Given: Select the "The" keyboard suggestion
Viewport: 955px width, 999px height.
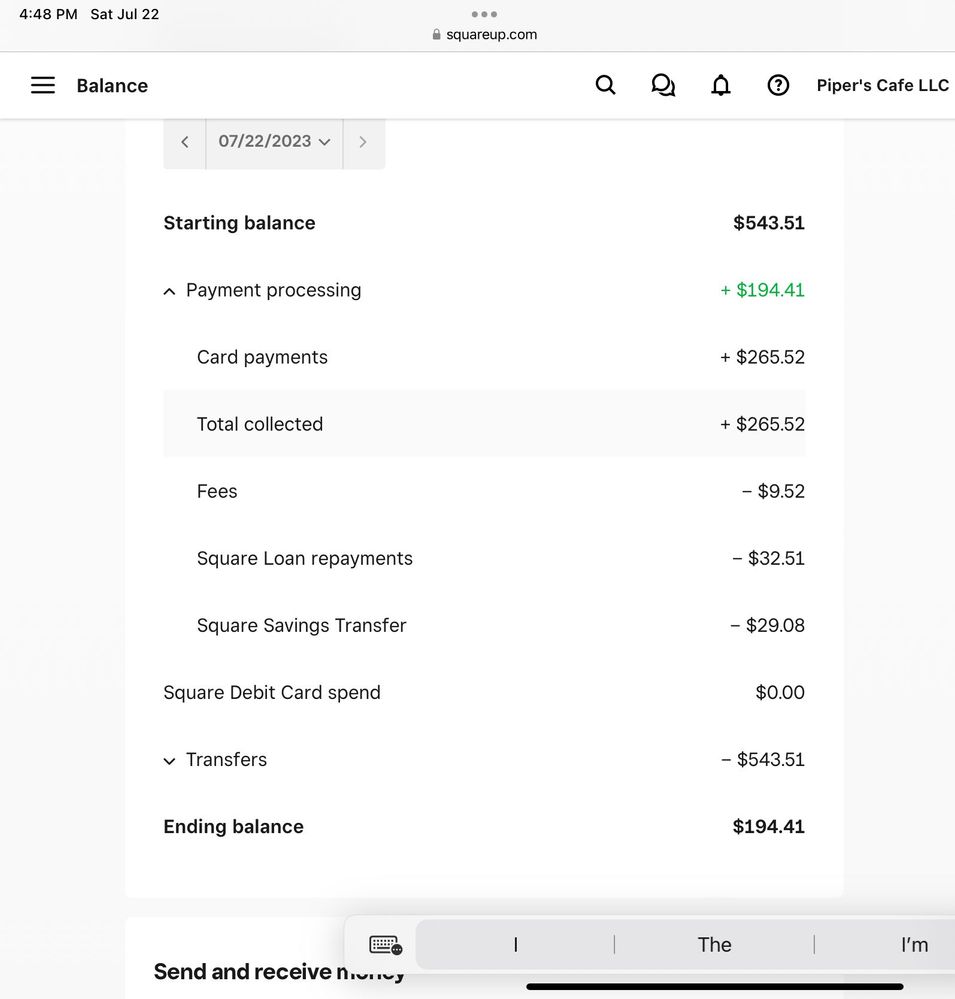Looking at the screenshot, I should (x=714, y=945).
